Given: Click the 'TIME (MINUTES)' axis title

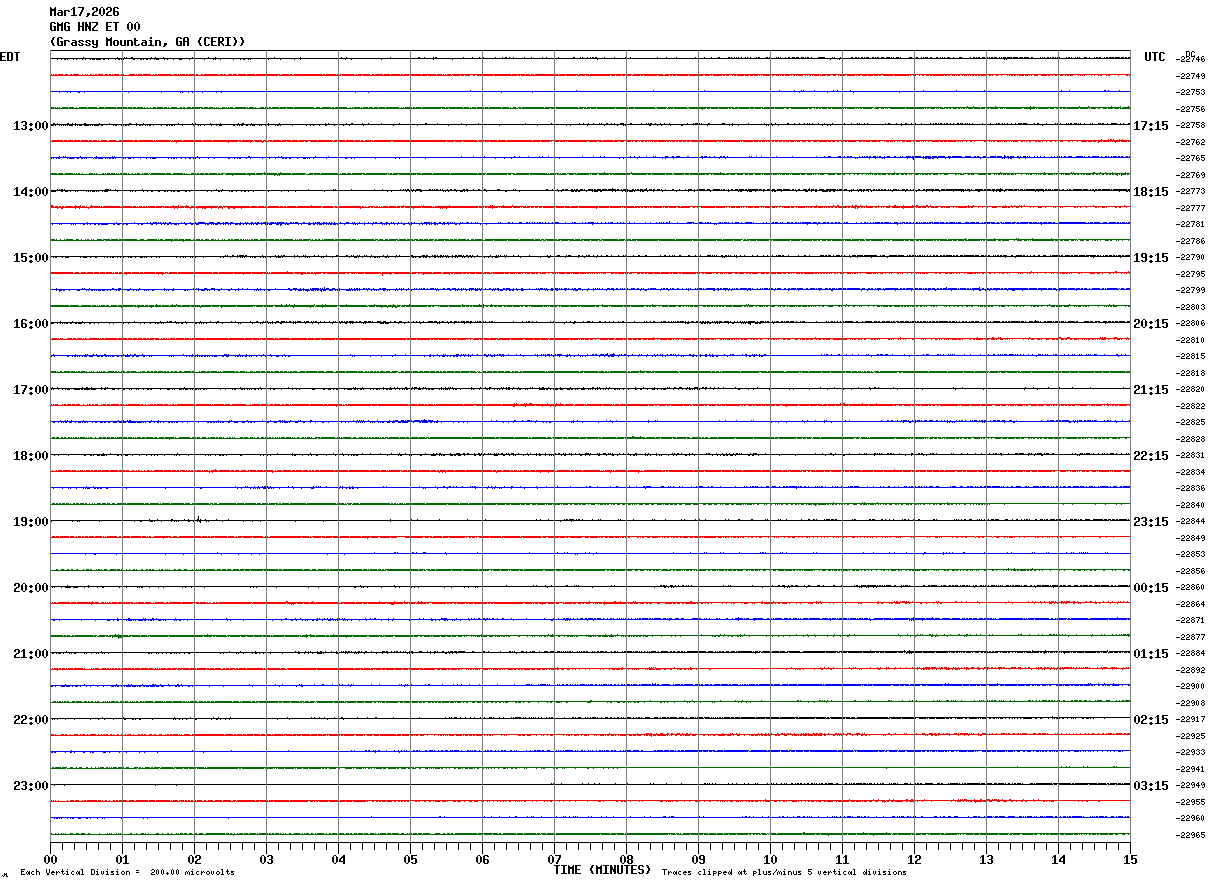Looking at the screenshot, I should click(602, 870).
